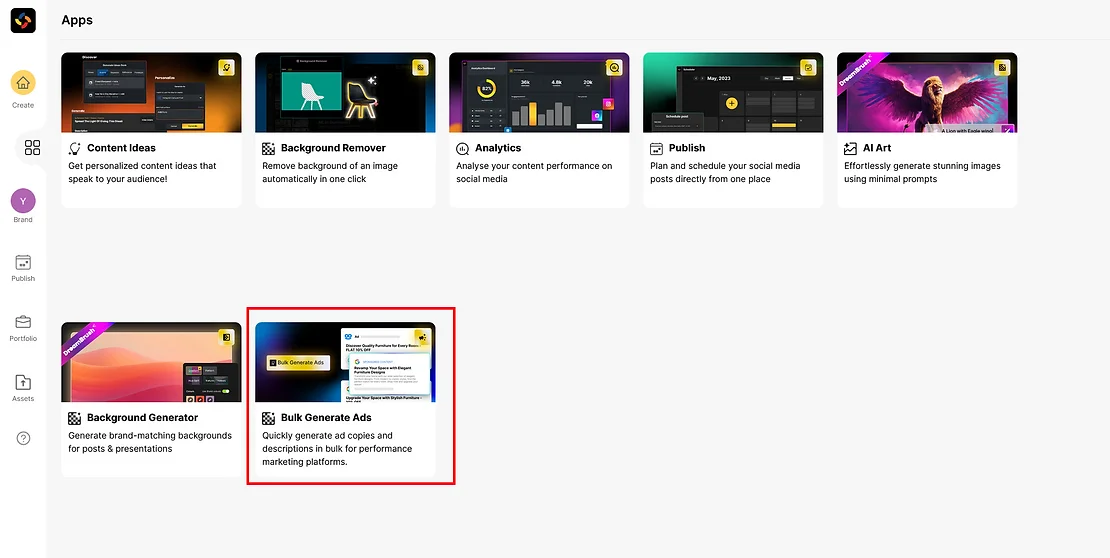Click the yellow badge on Content Ideas thumbnail
Image resolution: width=1110 pixels, height=558 pixels.
click(x=227, y=67)
